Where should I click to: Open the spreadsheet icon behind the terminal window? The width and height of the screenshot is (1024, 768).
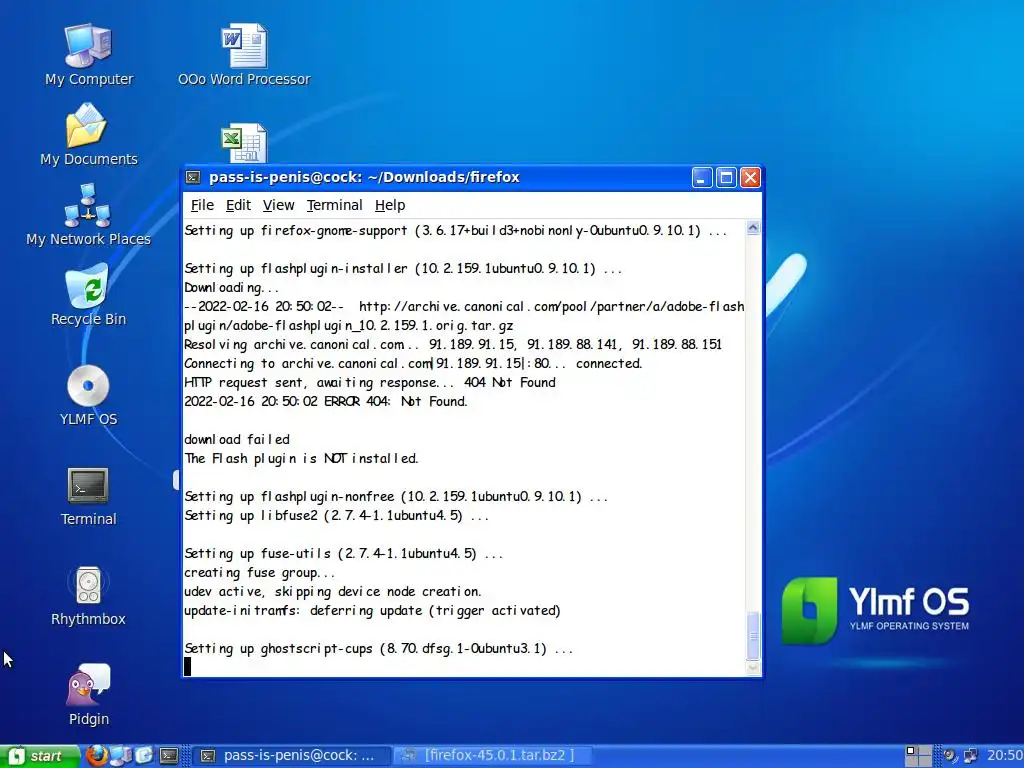244,142
